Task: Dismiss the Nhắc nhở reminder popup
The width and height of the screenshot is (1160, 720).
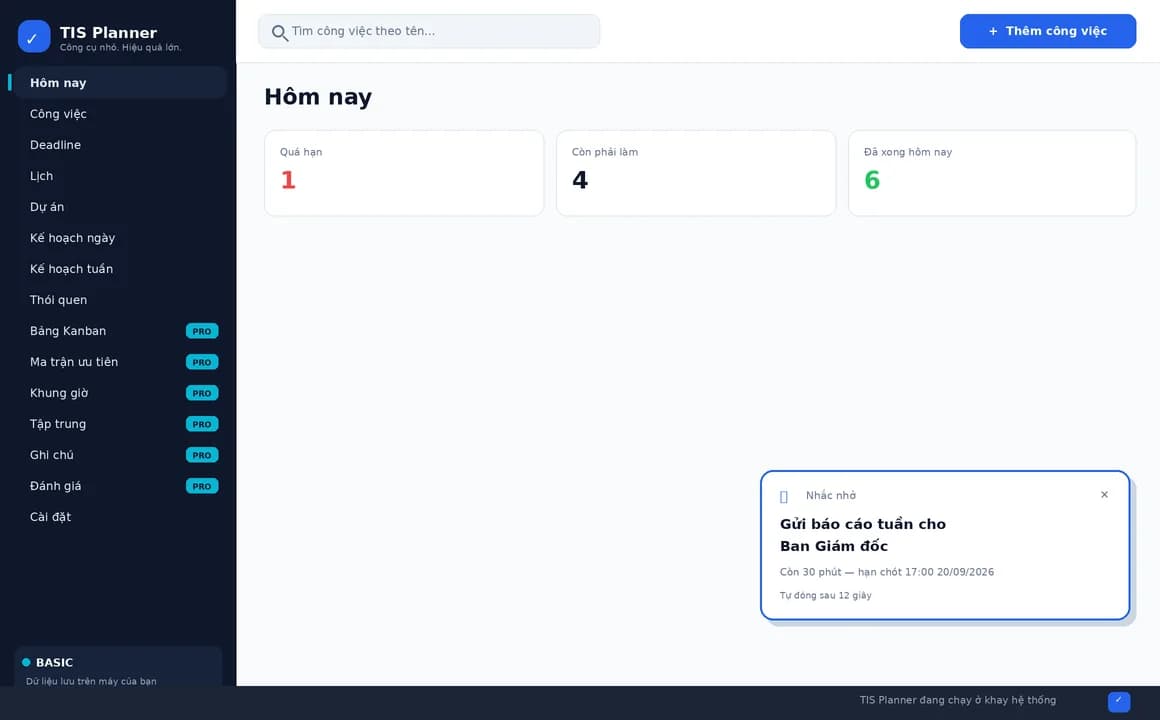Action: 1104,494
